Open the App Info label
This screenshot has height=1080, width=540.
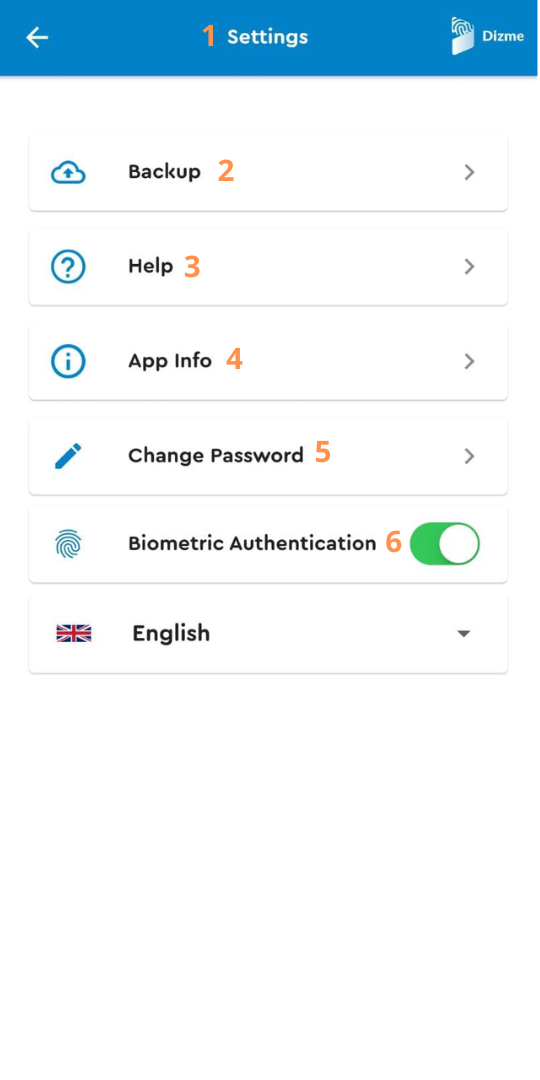click(170, 361)
